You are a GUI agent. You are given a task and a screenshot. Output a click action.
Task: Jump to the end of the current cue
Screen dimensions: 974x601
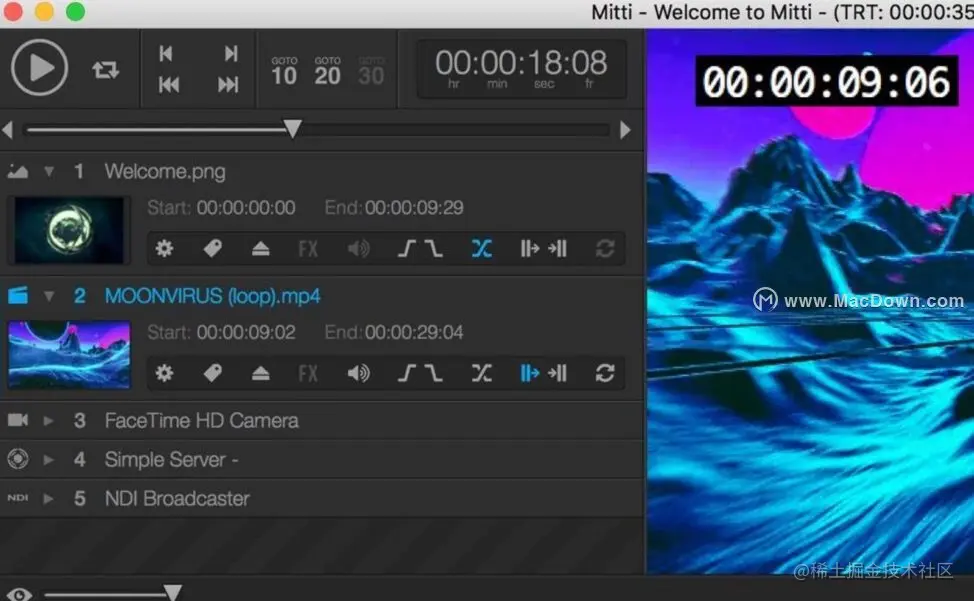point(230,54)
